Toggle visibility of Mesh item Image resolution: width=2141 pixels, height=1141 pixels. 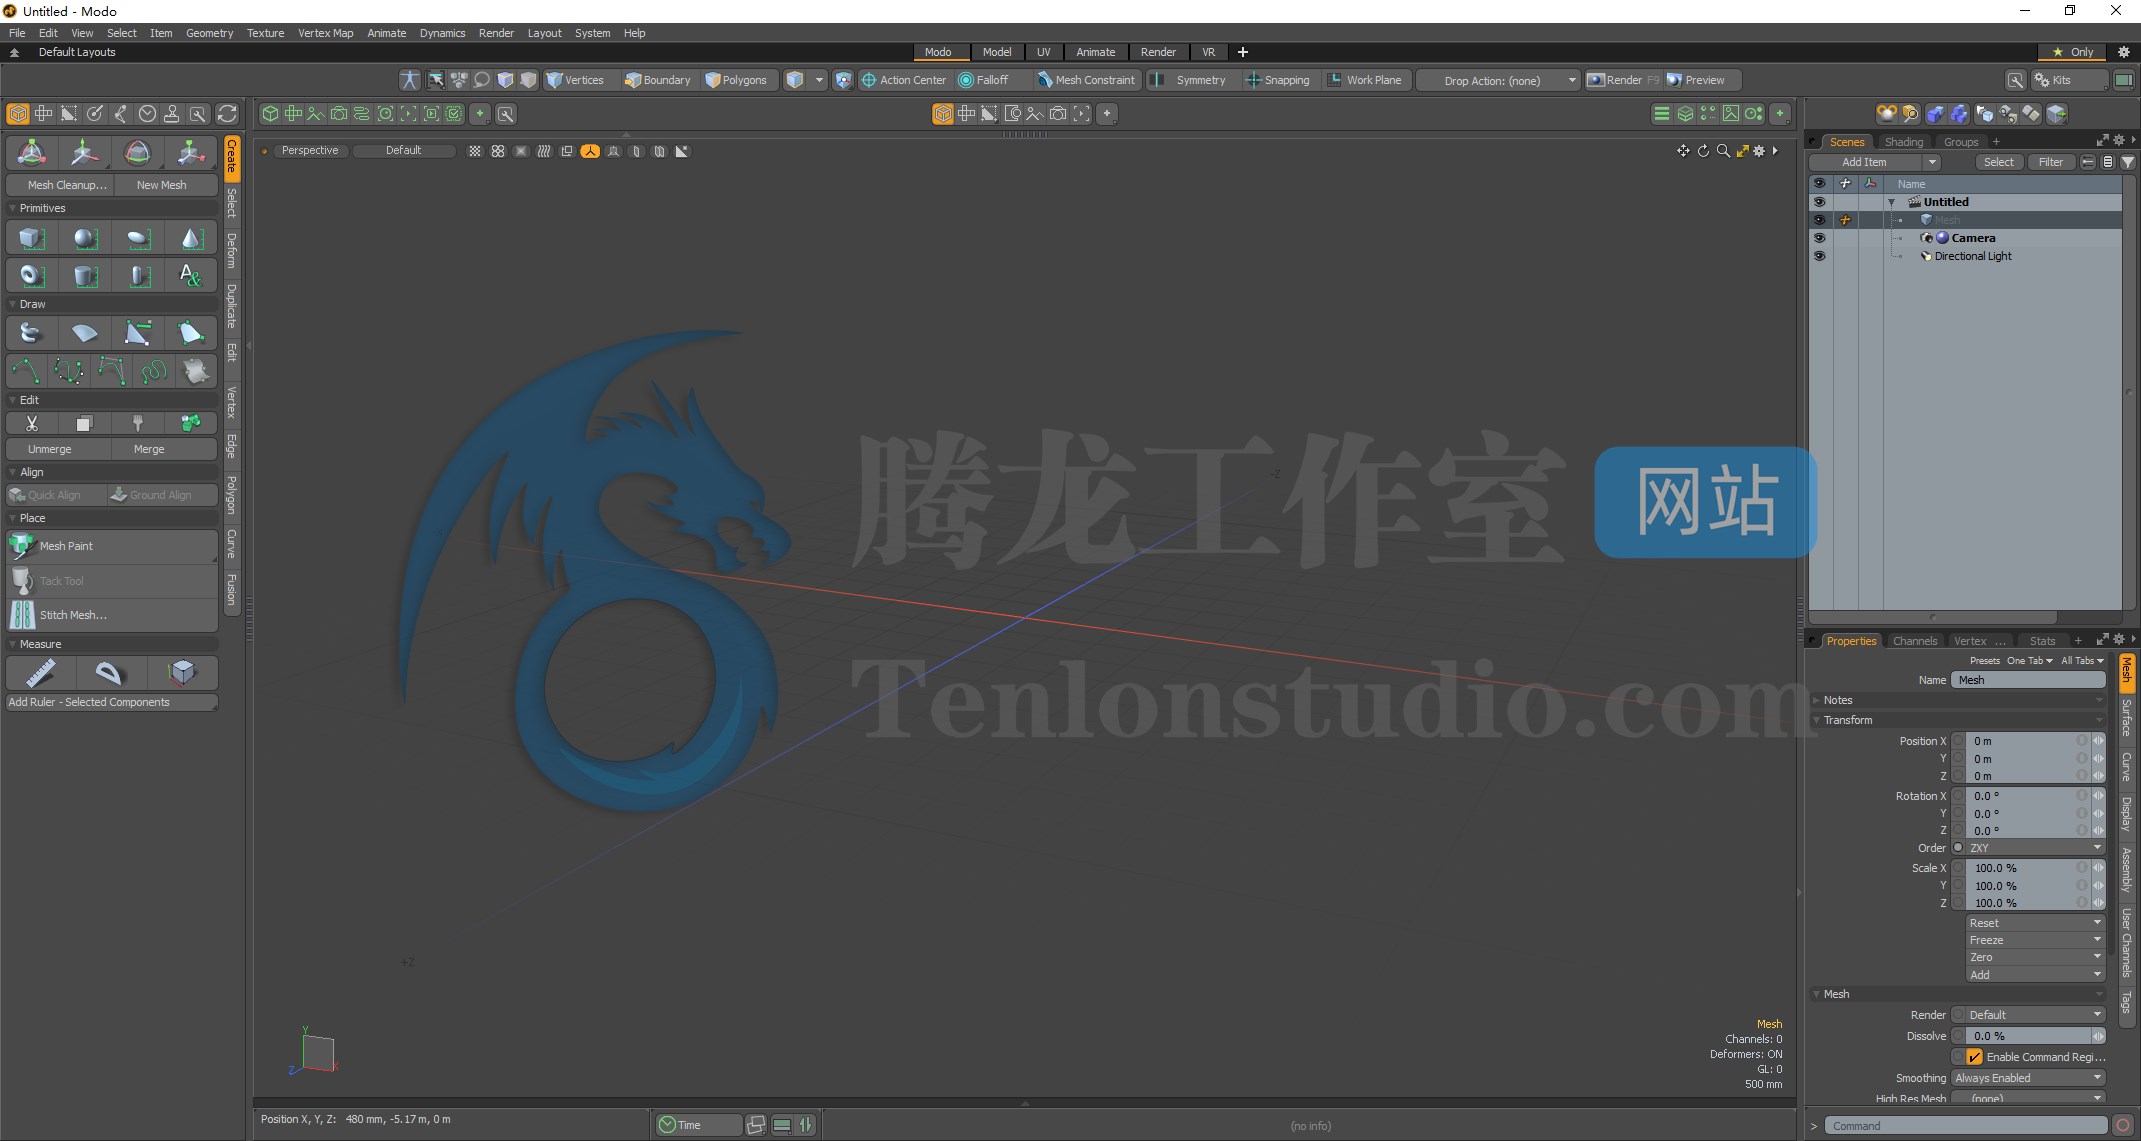1819,220
